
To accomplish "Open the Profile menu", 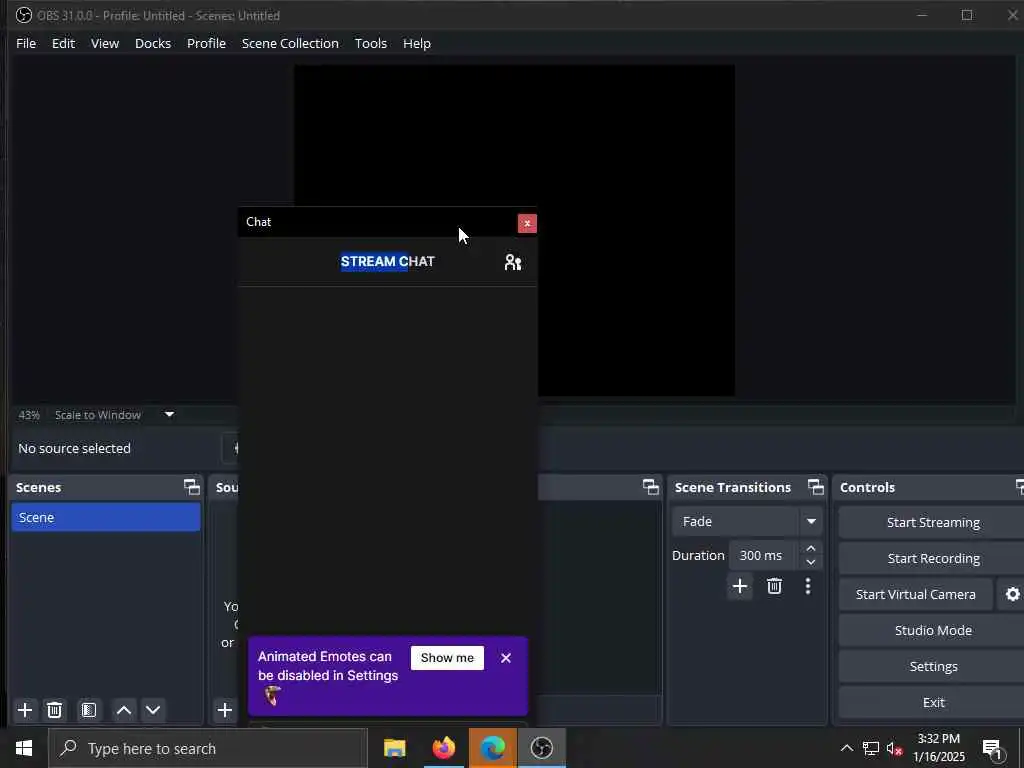I will point(206,43).
